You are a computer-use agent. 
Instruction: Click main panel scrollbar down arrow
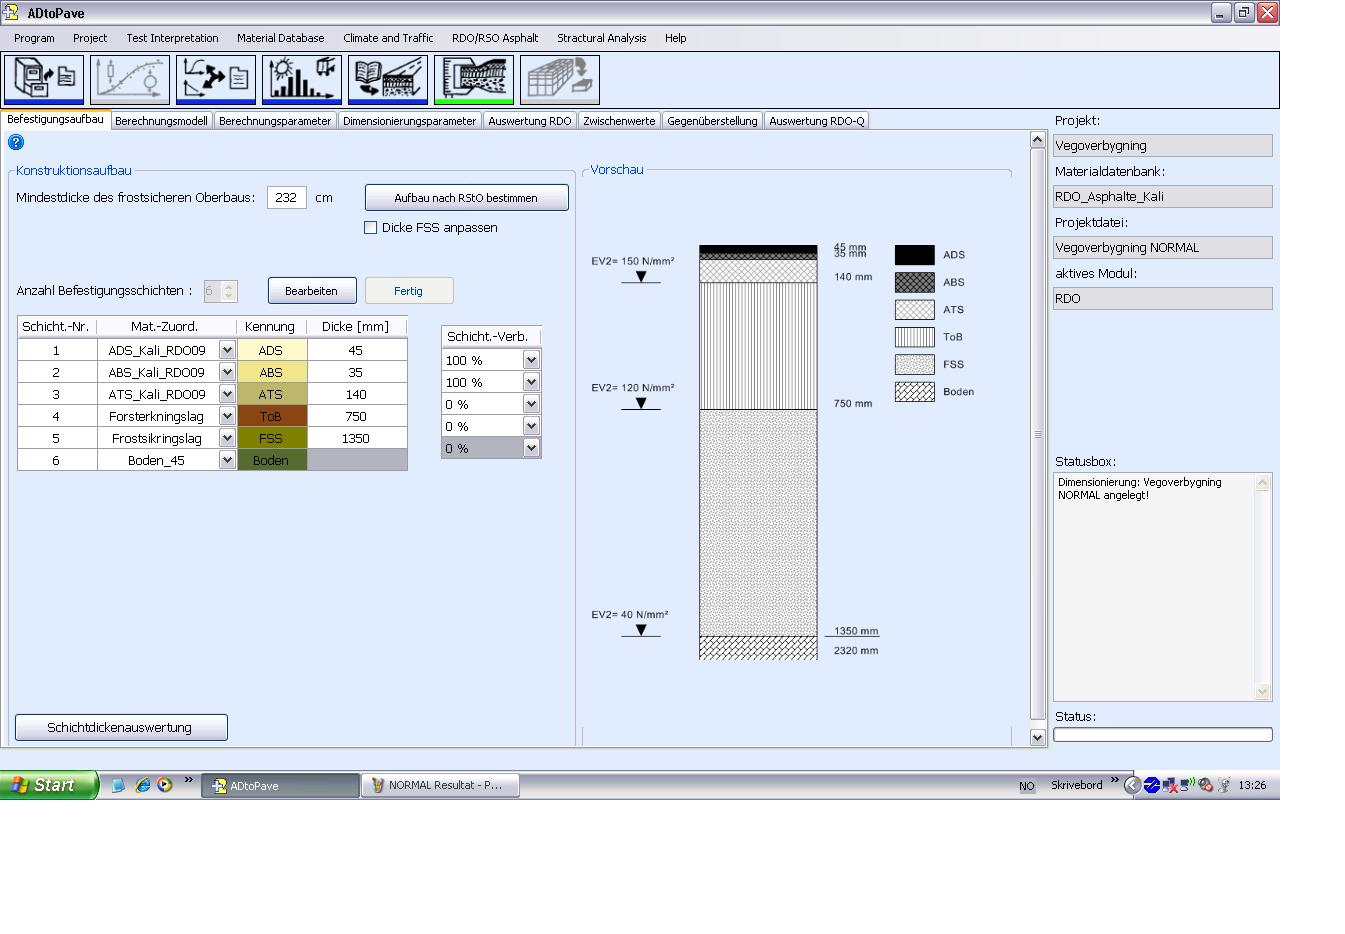pos(1037,737)
